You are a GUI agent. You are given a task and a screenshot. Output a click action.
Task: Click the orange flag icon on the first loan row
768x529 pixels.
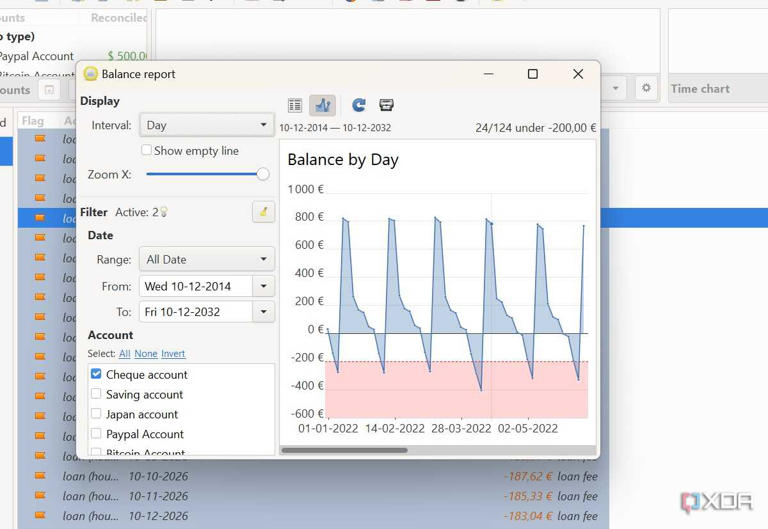coord(40,140)
